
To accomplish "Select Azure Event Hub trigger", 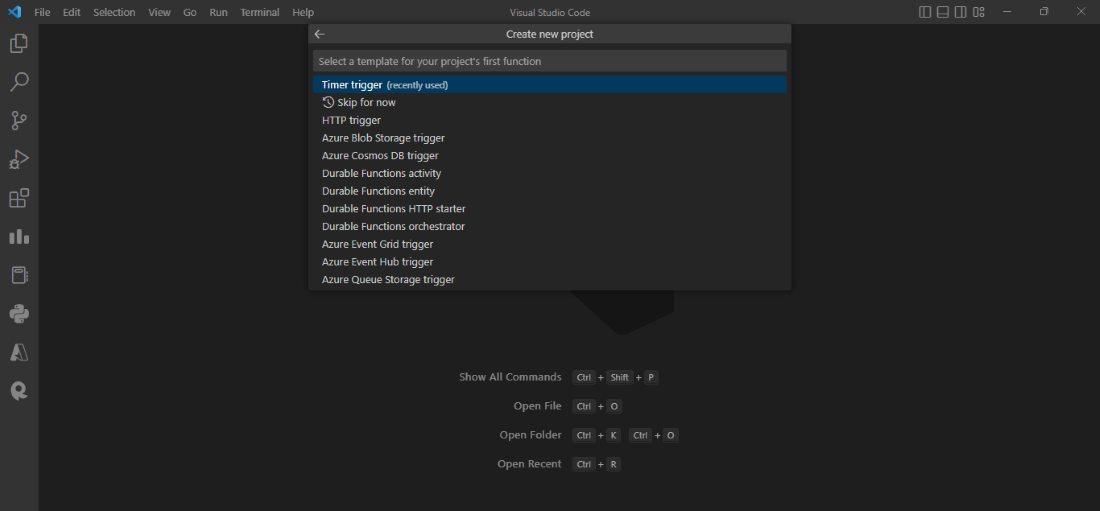I will coord(550,262).
